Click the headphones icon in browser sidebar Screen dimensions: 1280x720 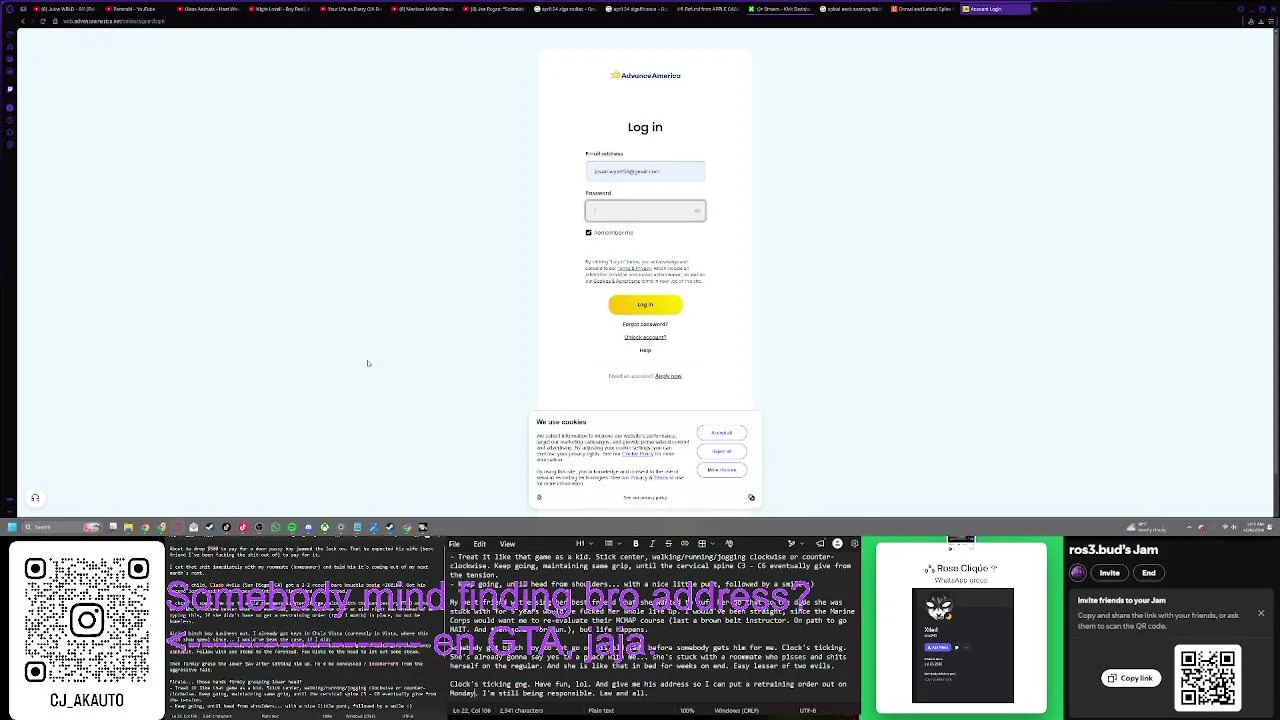point(35,498)
